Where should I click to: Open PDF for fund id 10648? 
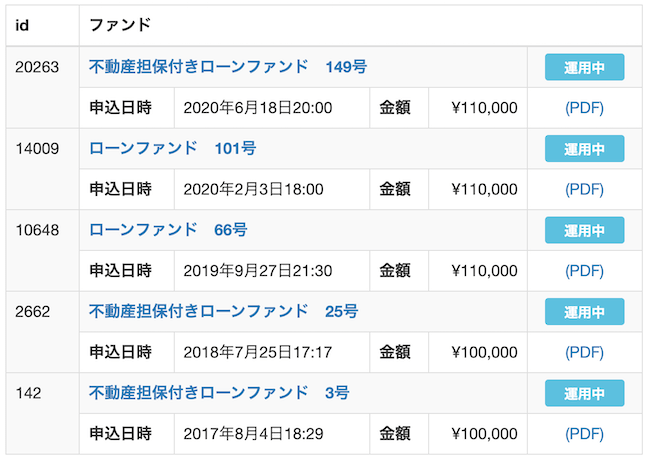584,271
